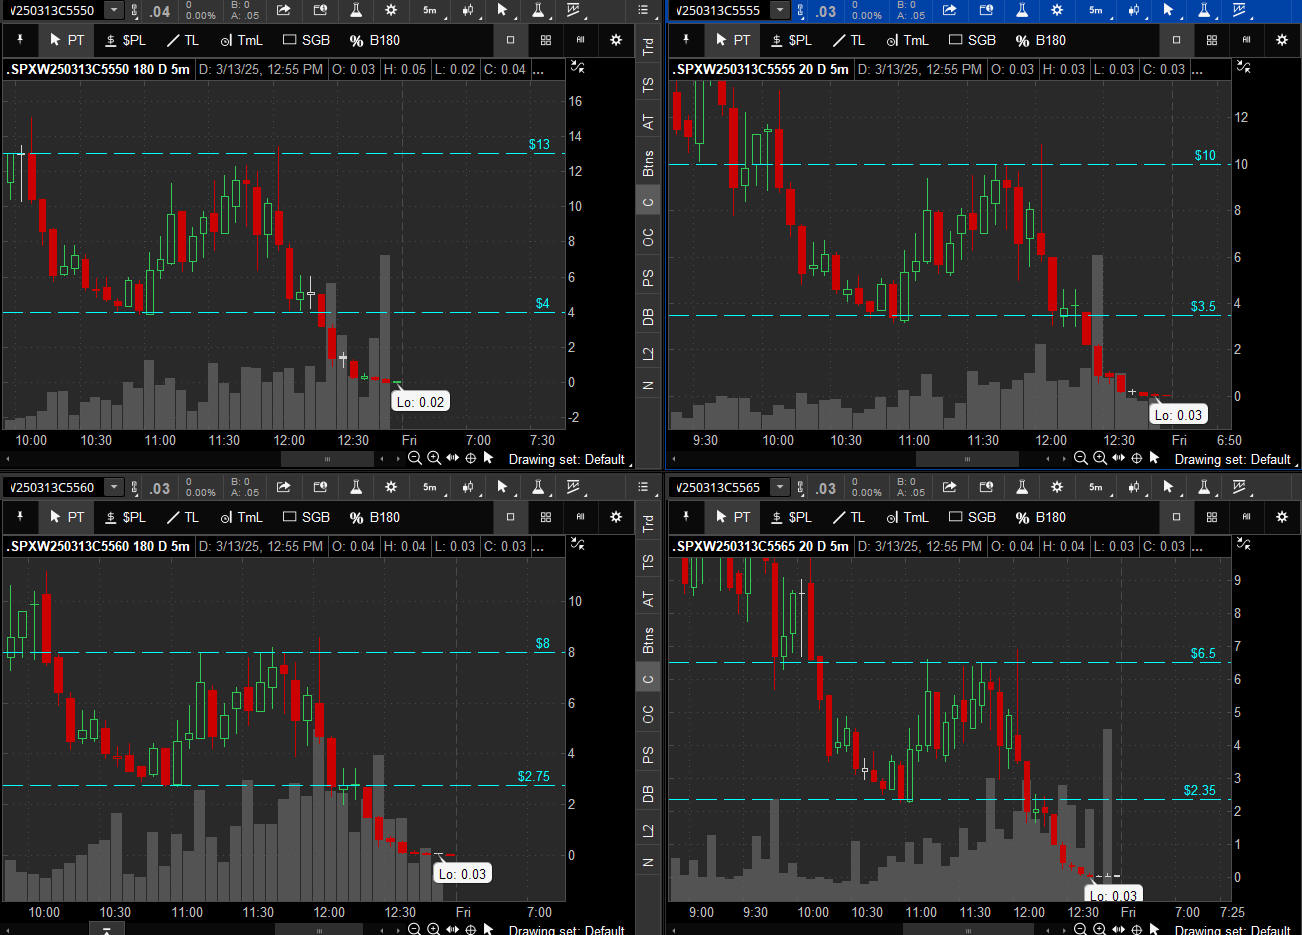
Task: Open the AT side tab beside the C5550 chart
Action: pyautogui.click(x=648, y=122)
